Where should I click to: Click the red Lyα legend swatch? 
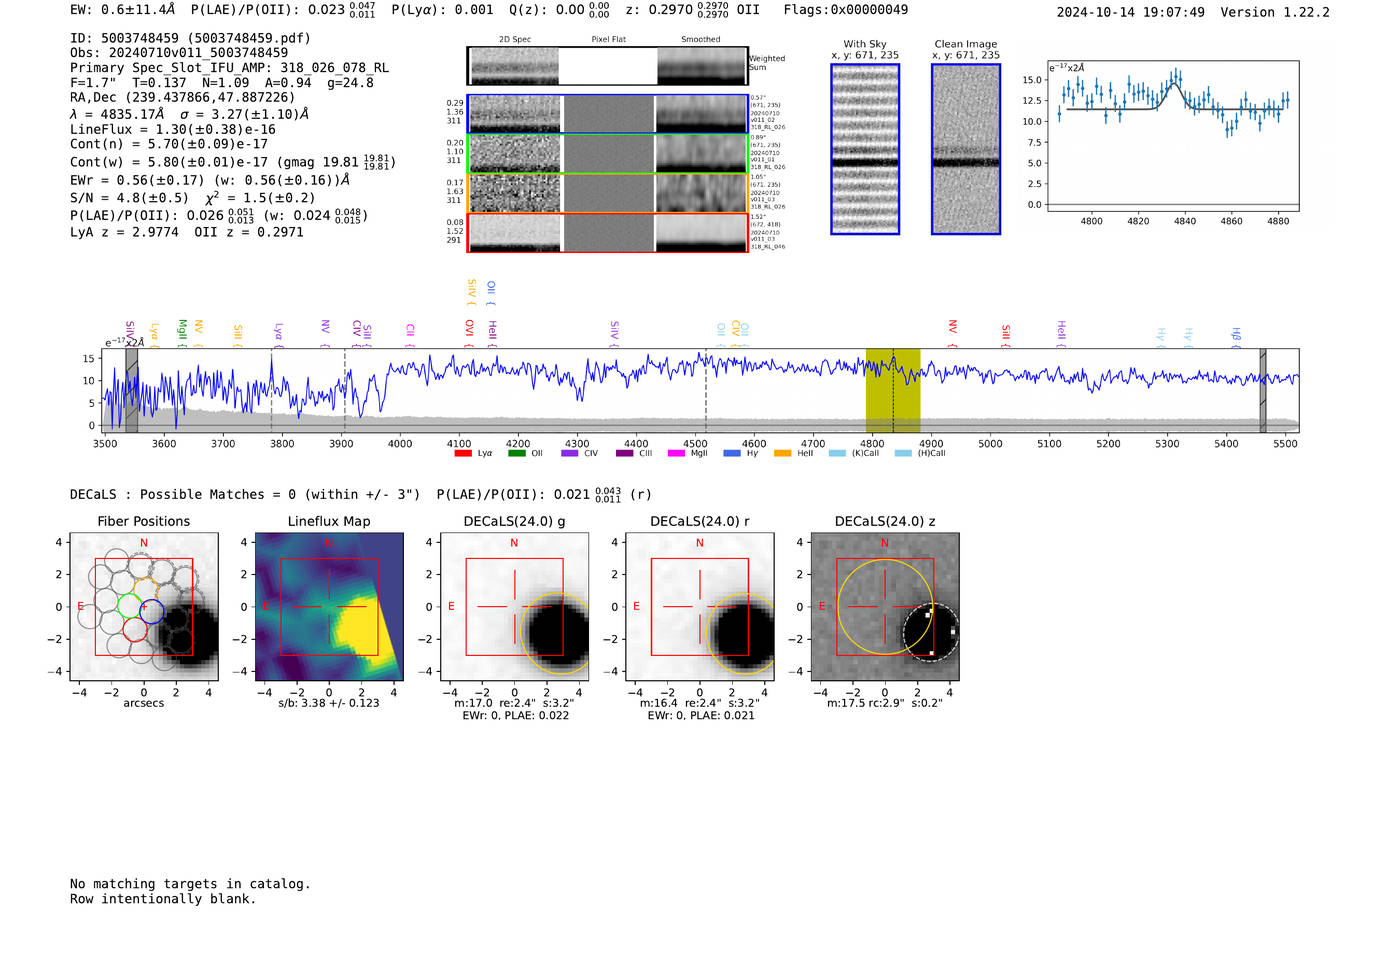pyautogui.click(x=463, y=453)
